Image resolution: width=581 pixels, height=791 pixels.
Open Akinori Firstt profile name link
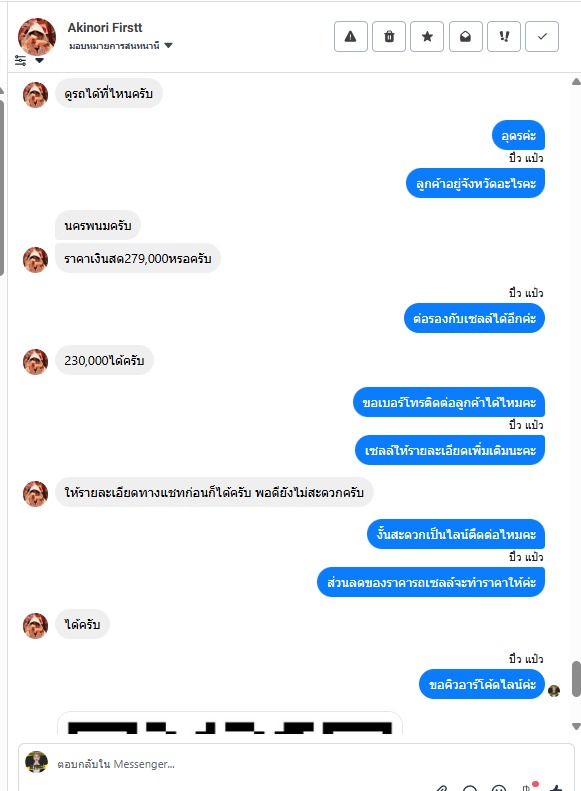coord(105,27)
